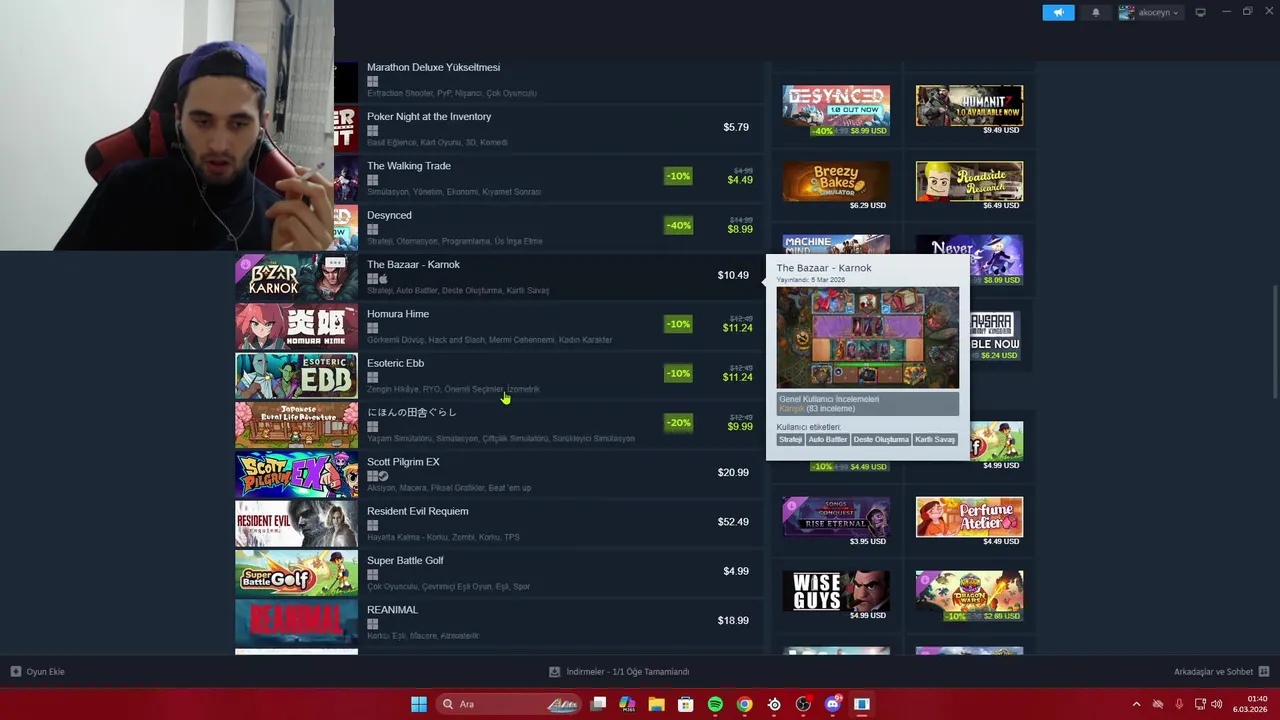Select the Marathon Deluxe Yükseltmesi title
Viewport: 1280px width, 720px height.
point(433,67)
